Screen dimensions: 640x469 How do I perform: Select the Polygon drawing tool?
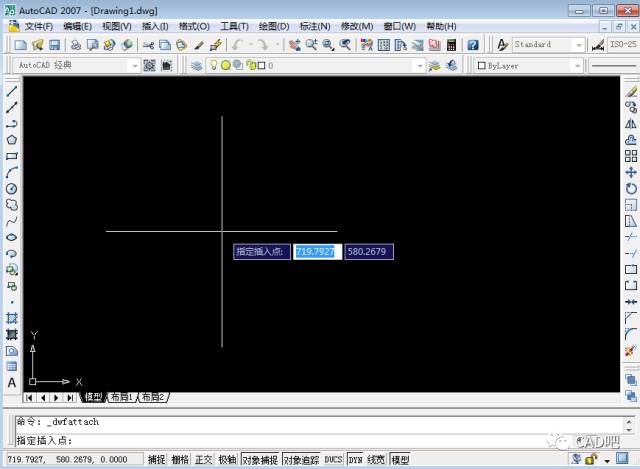tap(12, 140)
